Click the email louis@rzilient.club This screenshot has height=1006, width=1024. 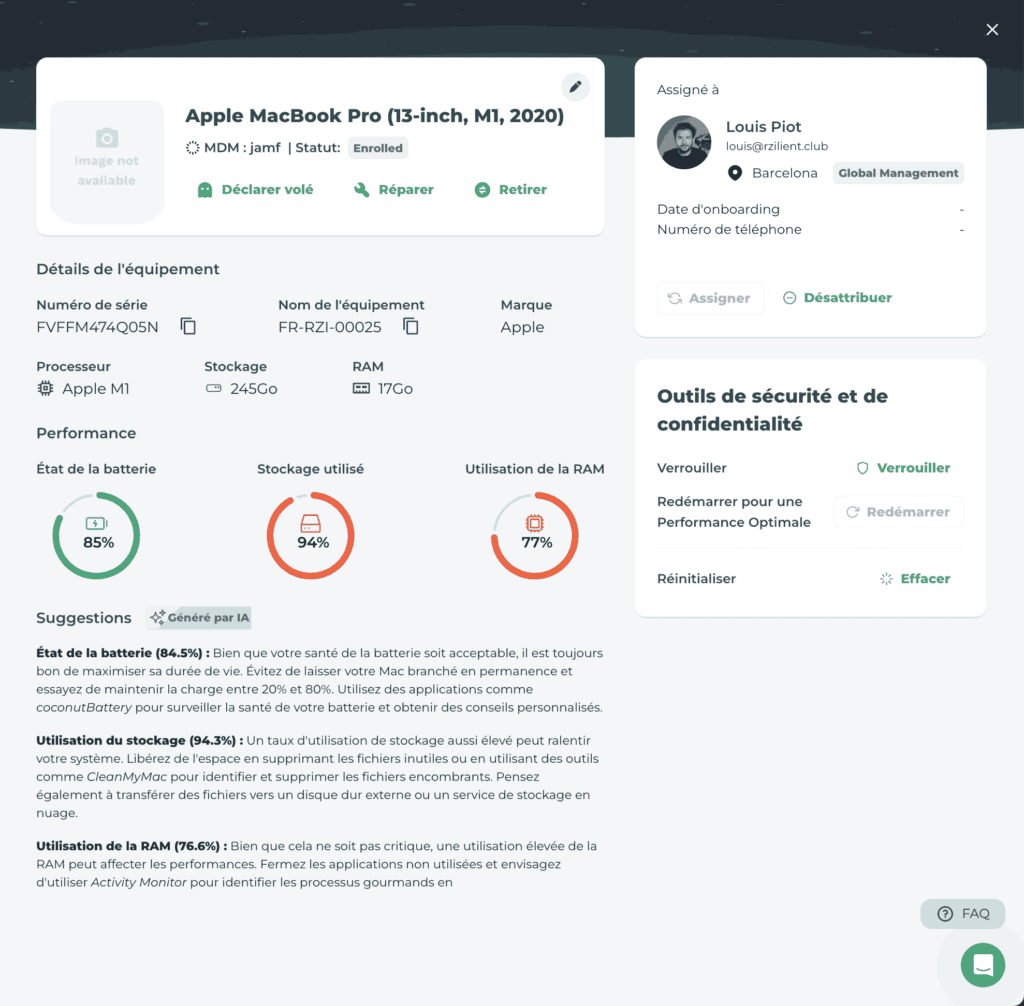776,146
